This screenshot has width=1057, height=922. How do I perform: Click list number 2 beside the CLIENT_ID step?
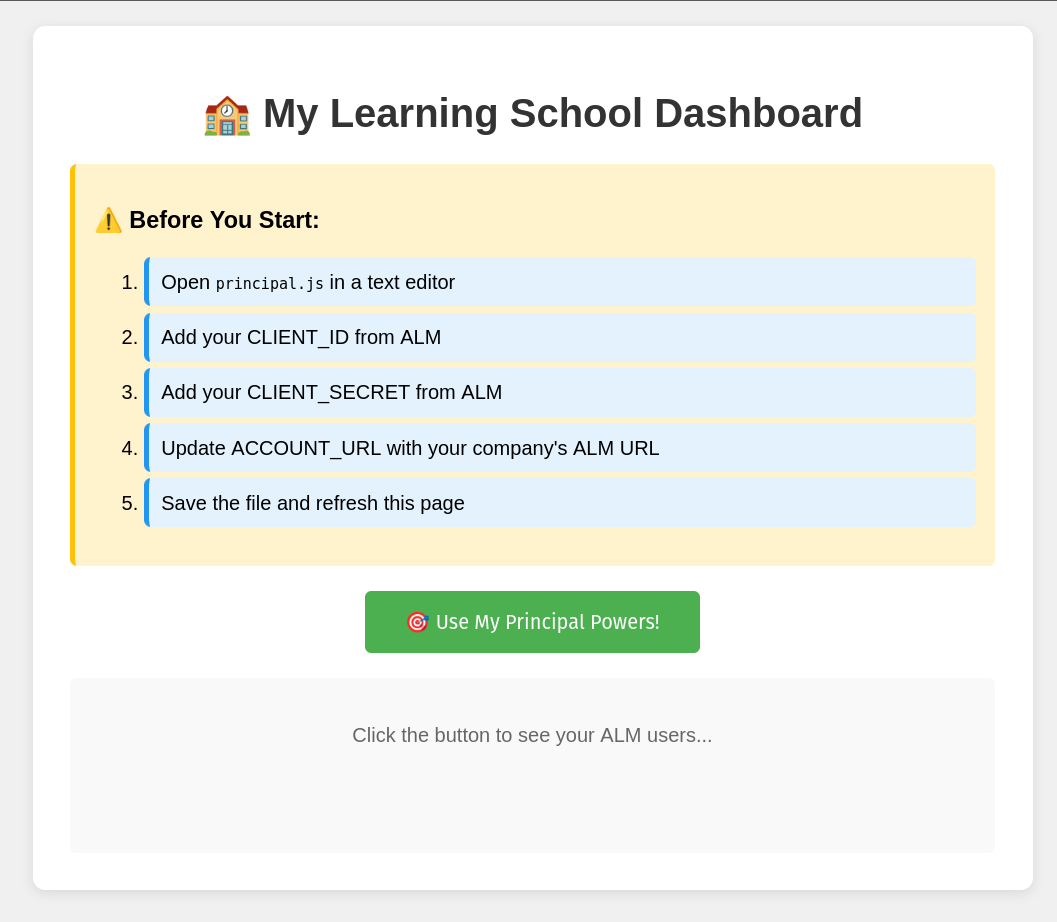click(x=130, y=337)
